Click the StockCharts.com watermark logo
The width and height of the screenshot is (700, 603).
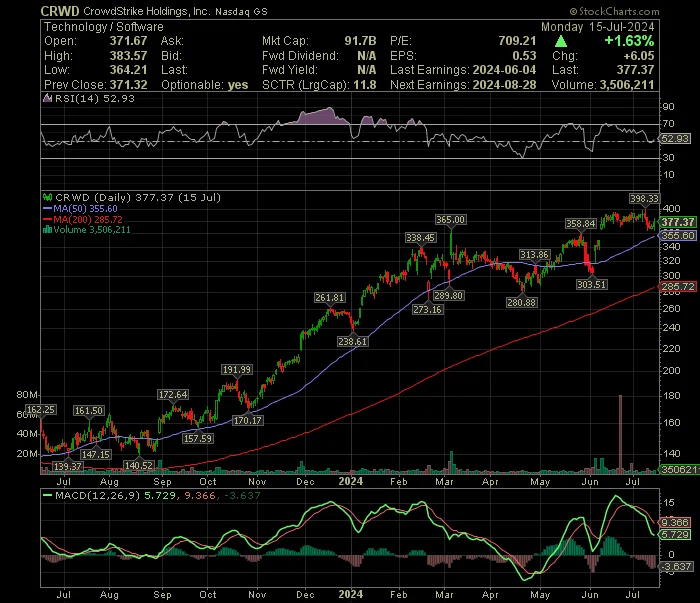point(614,12)
